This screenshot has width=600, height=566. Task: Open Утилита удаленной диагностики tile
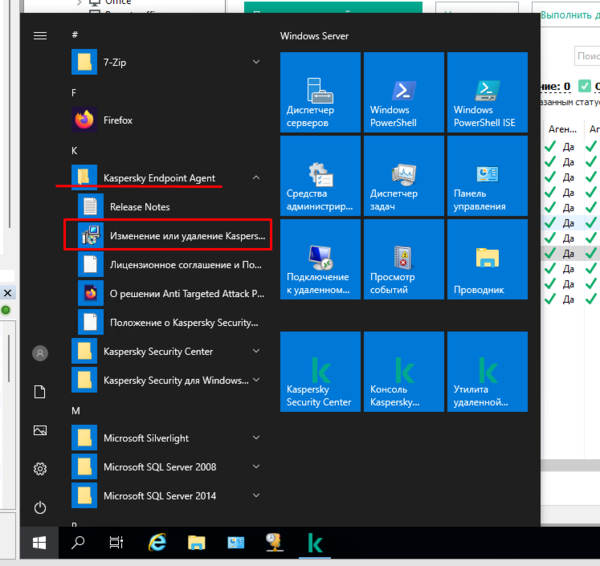(485, 371)
